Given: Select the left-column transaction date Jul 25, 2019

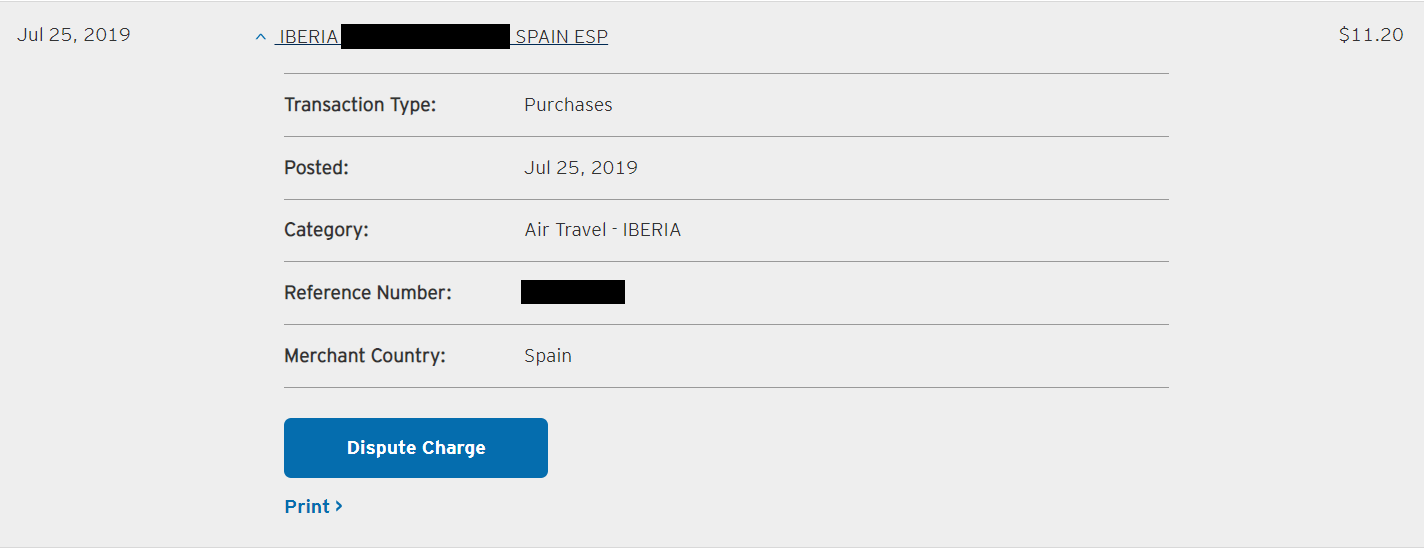Looking at the screenshot, I should point(74,34).
